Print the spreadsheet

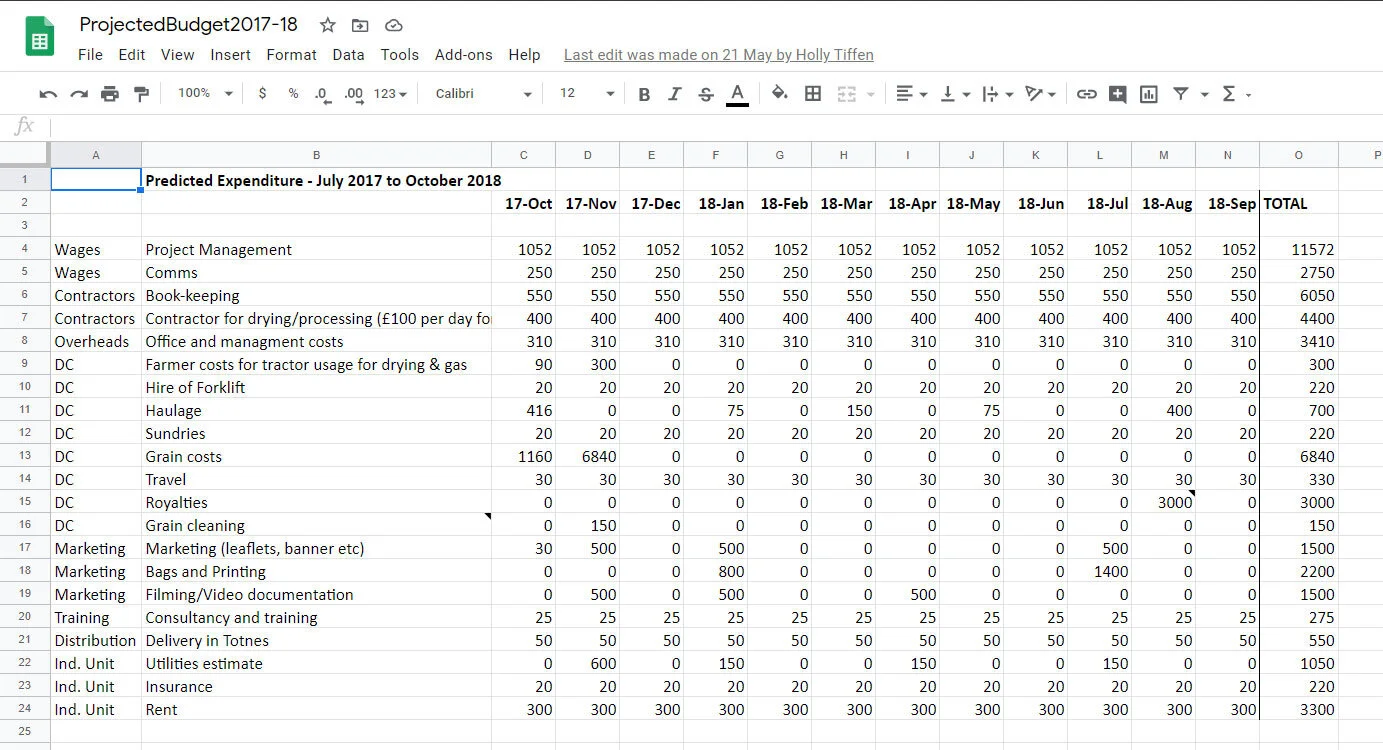click(x=110, y=94)
